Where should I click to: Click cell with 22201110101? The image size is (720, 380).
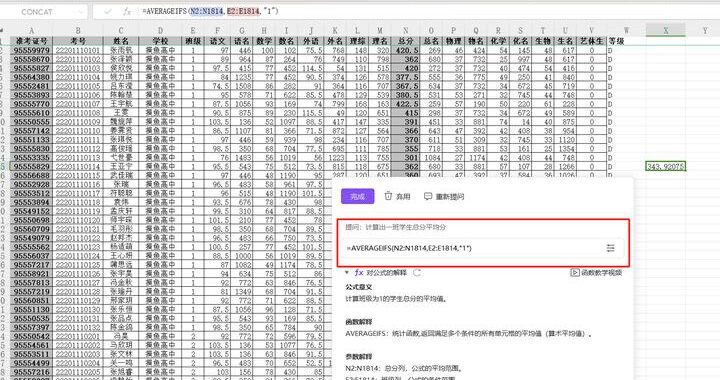coord(78,50)
